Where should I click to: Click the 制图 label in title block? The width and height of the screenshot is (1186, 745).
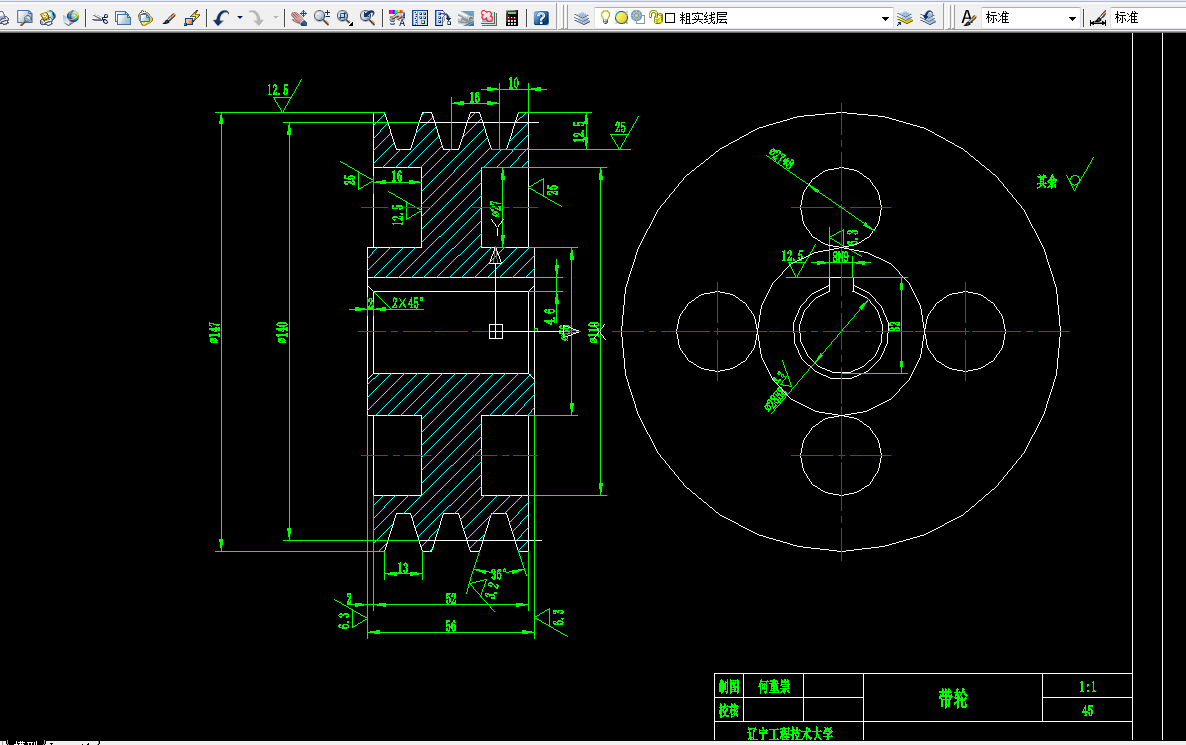[729, 686]
